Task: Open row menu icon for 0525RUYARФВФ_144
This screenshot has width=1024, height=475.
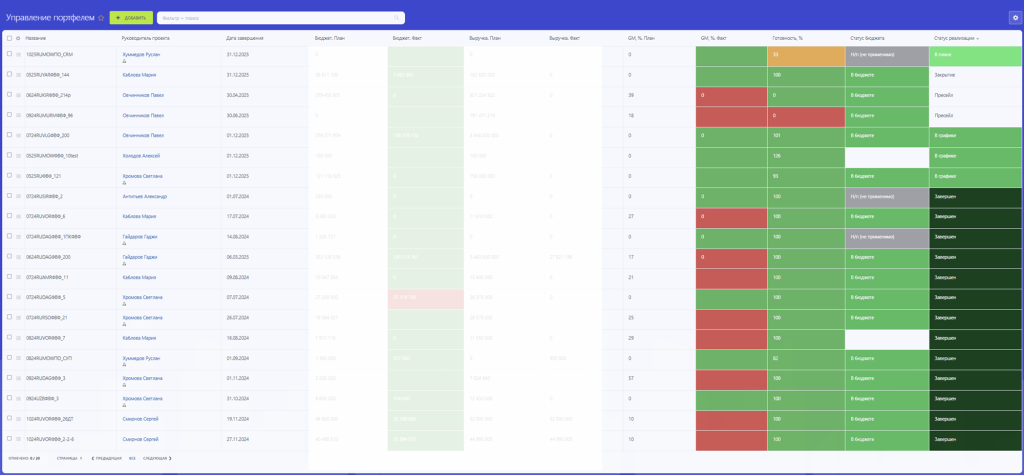Action: pyautogui.click(x=18, y=75)
